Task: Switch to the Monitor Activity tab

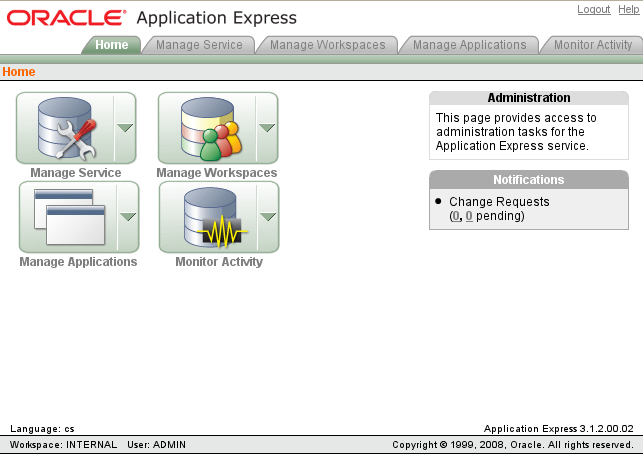Action: coord(593,45)
